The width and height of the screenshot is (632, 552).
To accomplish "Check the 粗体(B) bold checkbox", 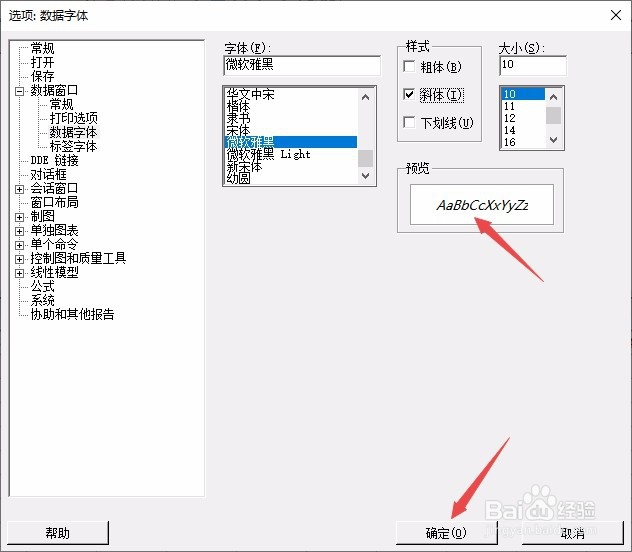I will tap(409, 66).
